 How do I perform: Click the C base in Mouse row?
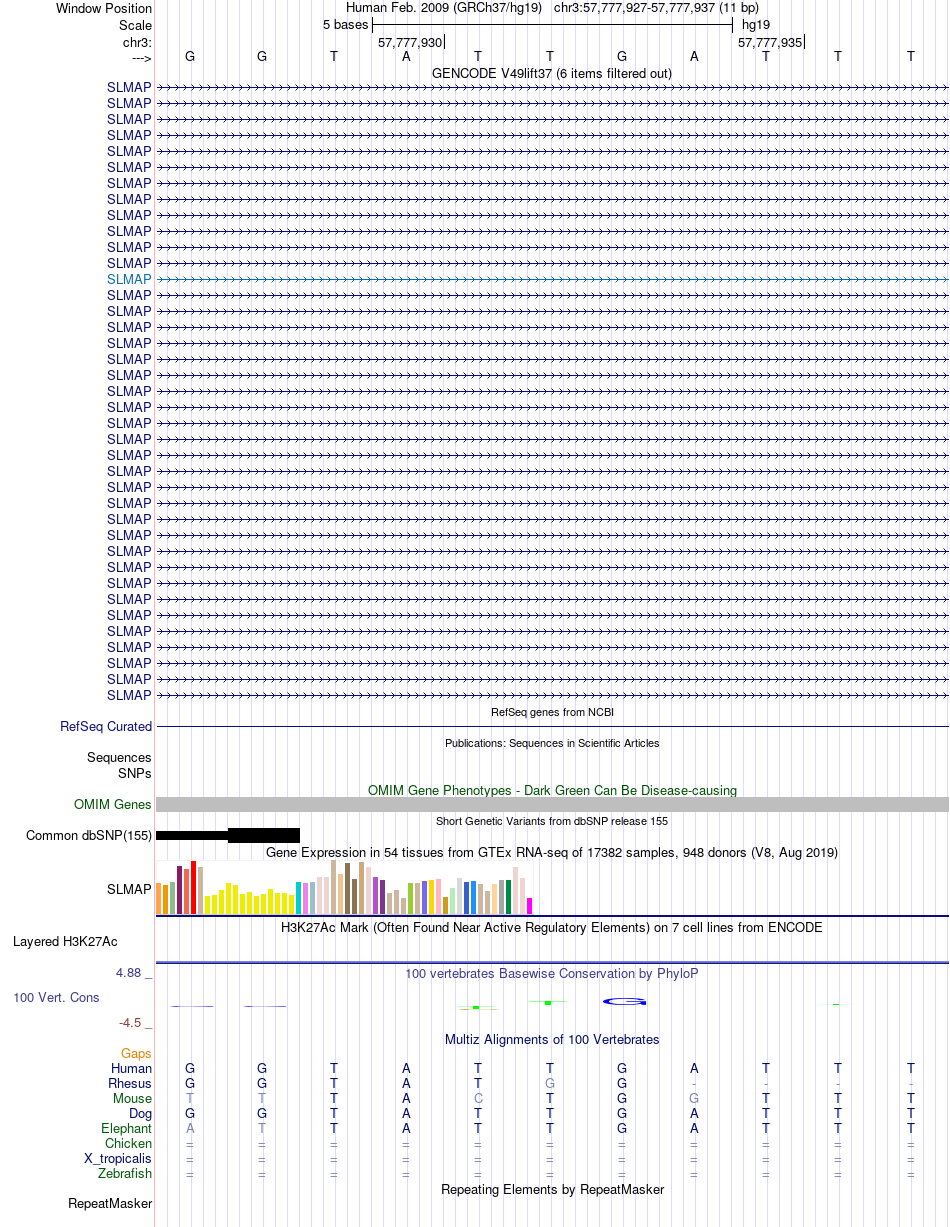click(x=478, y=1098)
